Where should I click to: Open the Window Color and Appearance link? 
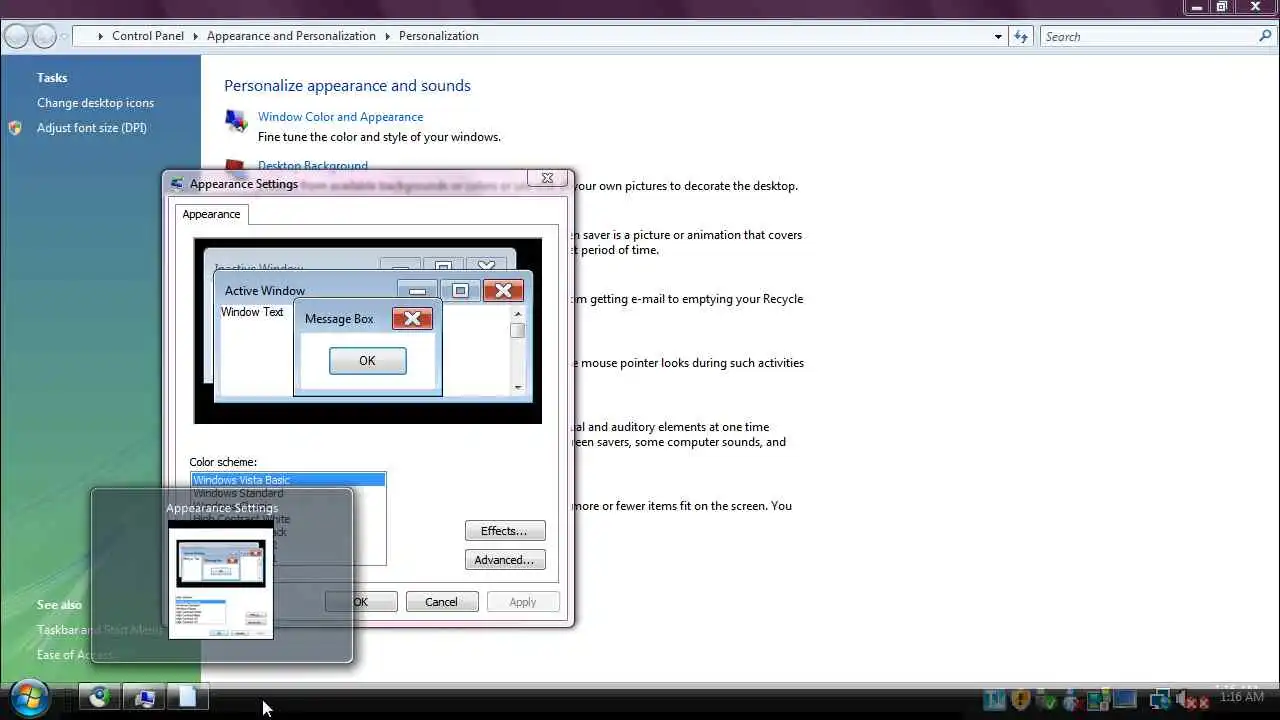(x=340, y=117)
